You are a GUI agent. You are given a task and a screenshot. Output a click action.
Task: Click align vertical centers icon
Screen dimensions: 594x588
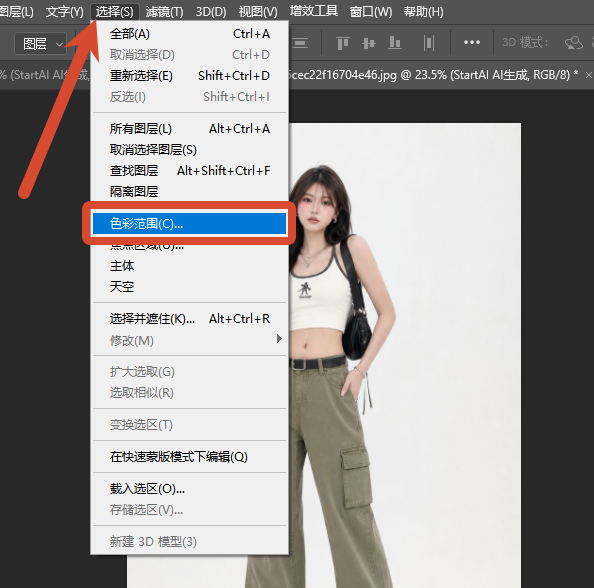point(369,43)
